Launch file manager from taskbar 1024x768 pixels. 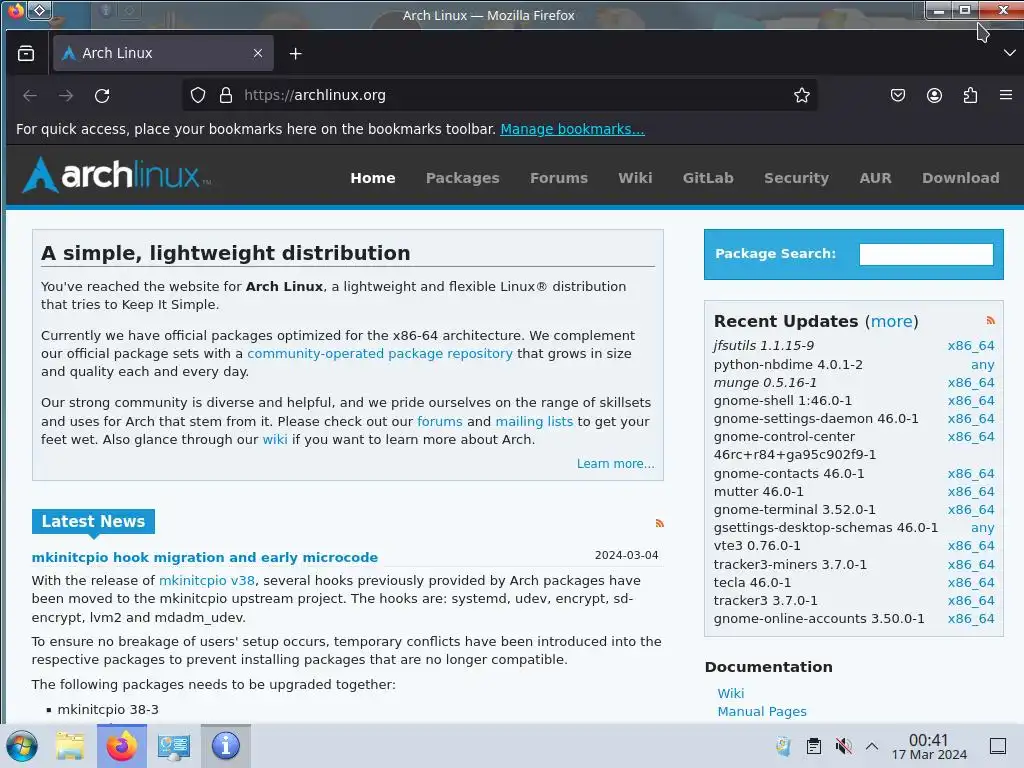pyautogui.click(x=70, y=746)
